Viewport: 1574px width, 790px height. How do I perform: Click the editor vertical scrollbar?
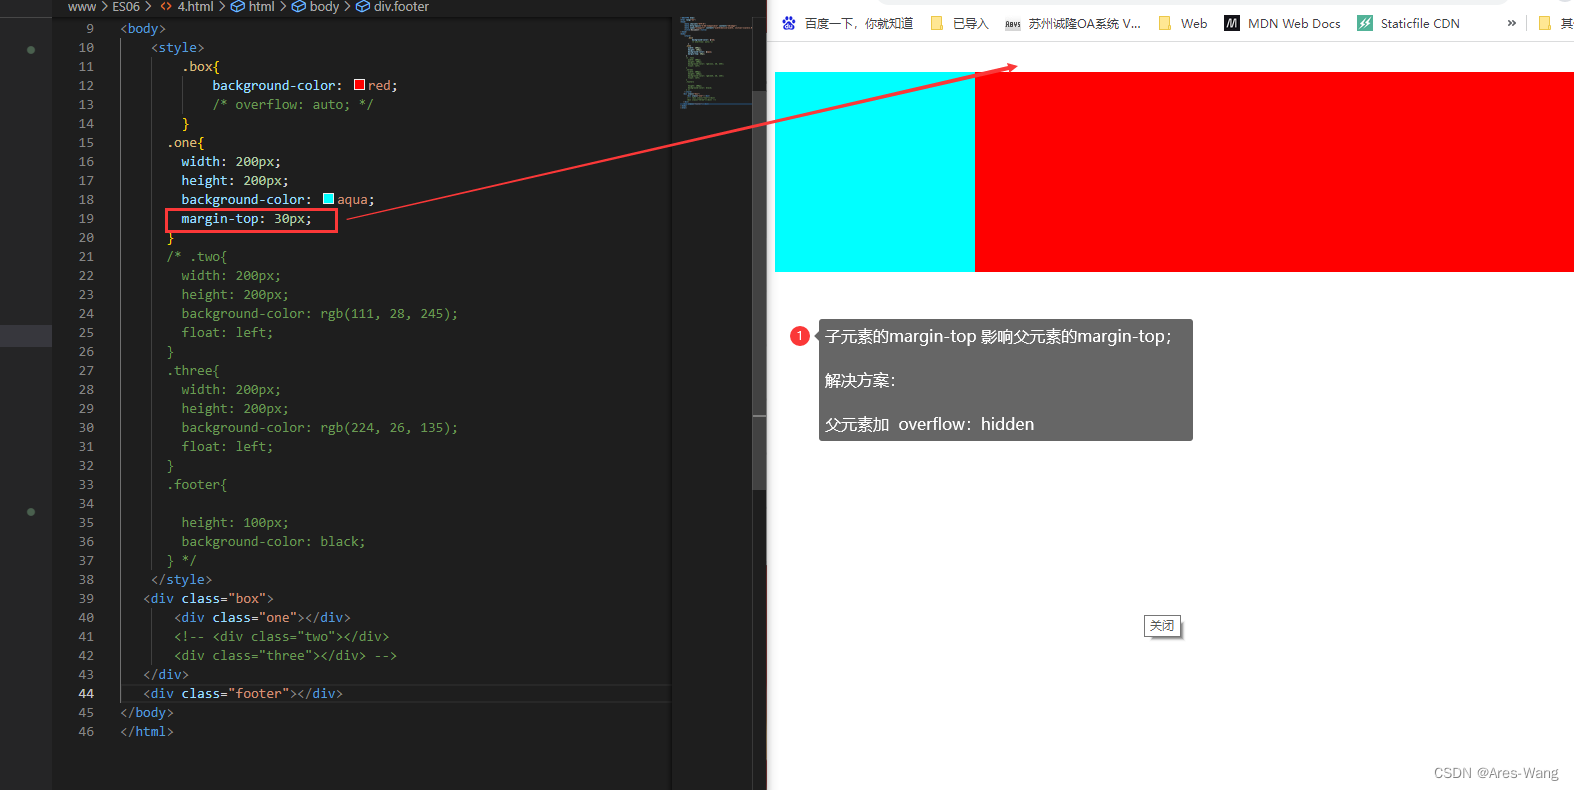[x=759, y=290]
